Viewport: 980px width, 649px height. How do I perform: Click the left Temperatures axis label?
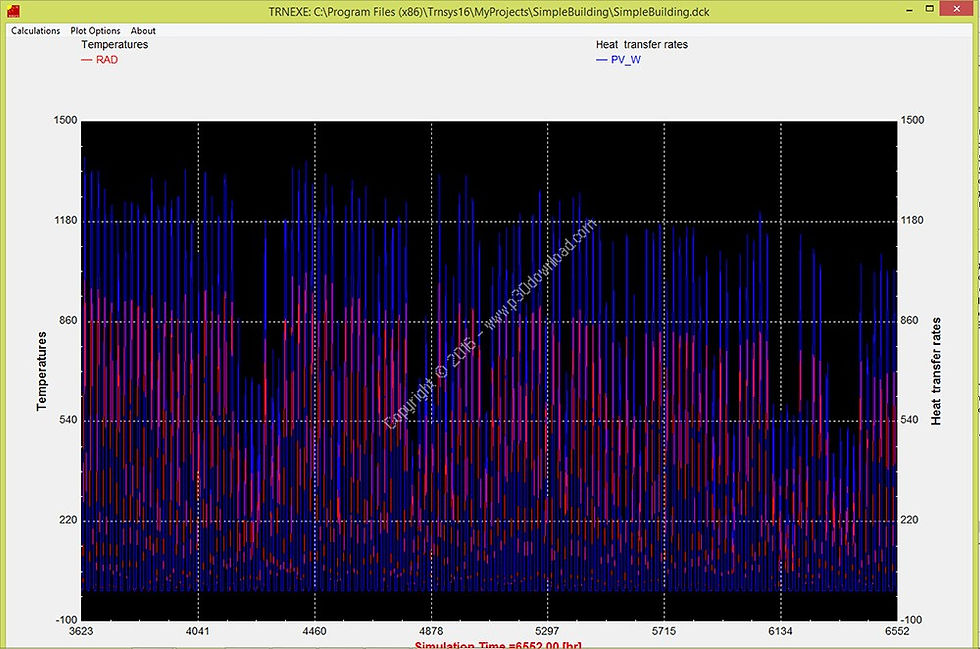(x=41, y=371)
